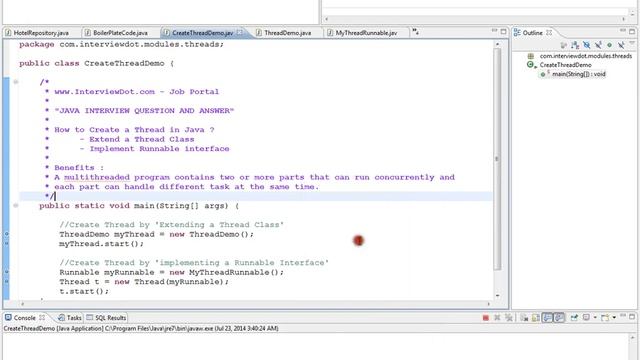Screen dimensions: 640x360
Task: Minimize the Console panel
Action: tap(623, 316)
